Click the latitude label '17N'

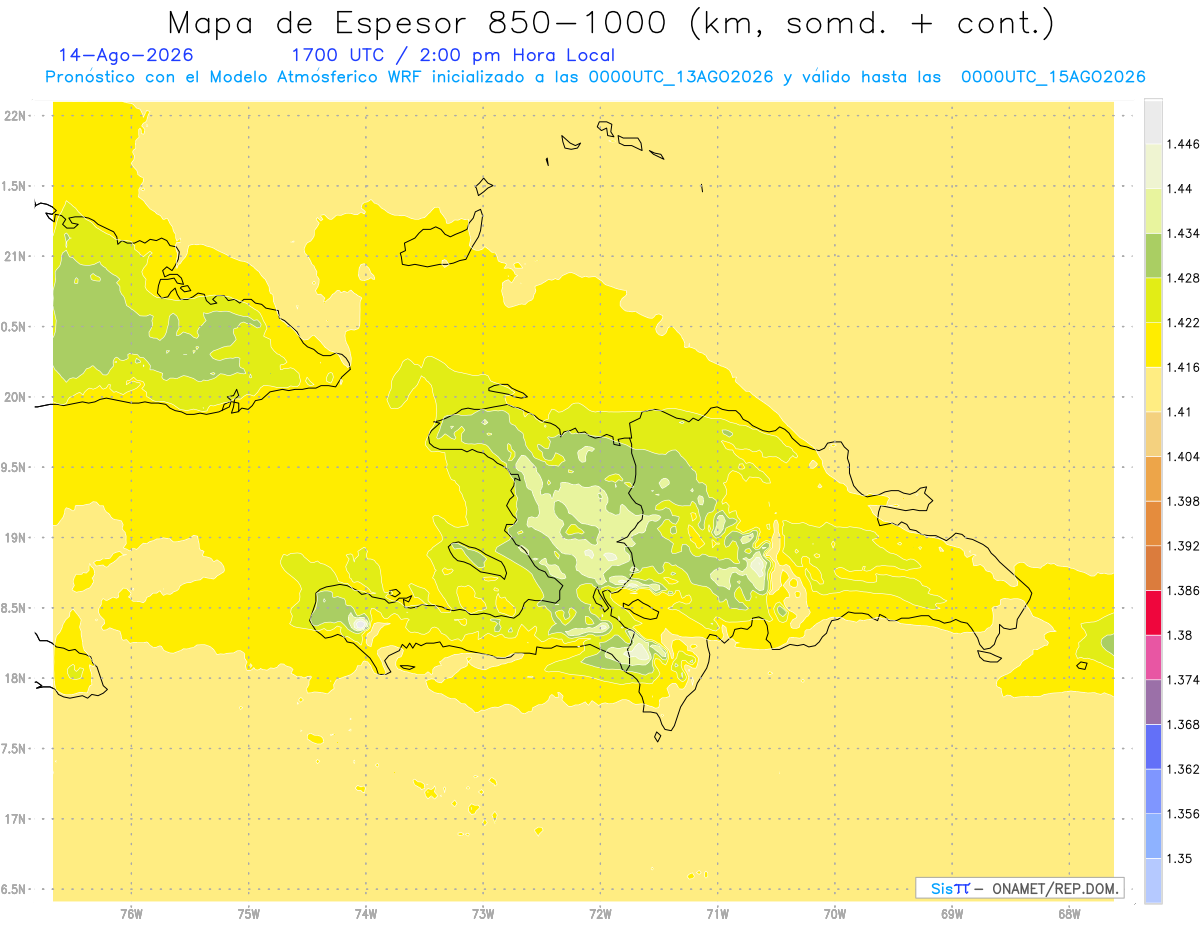pyautogui.click(x=15, y=820)
